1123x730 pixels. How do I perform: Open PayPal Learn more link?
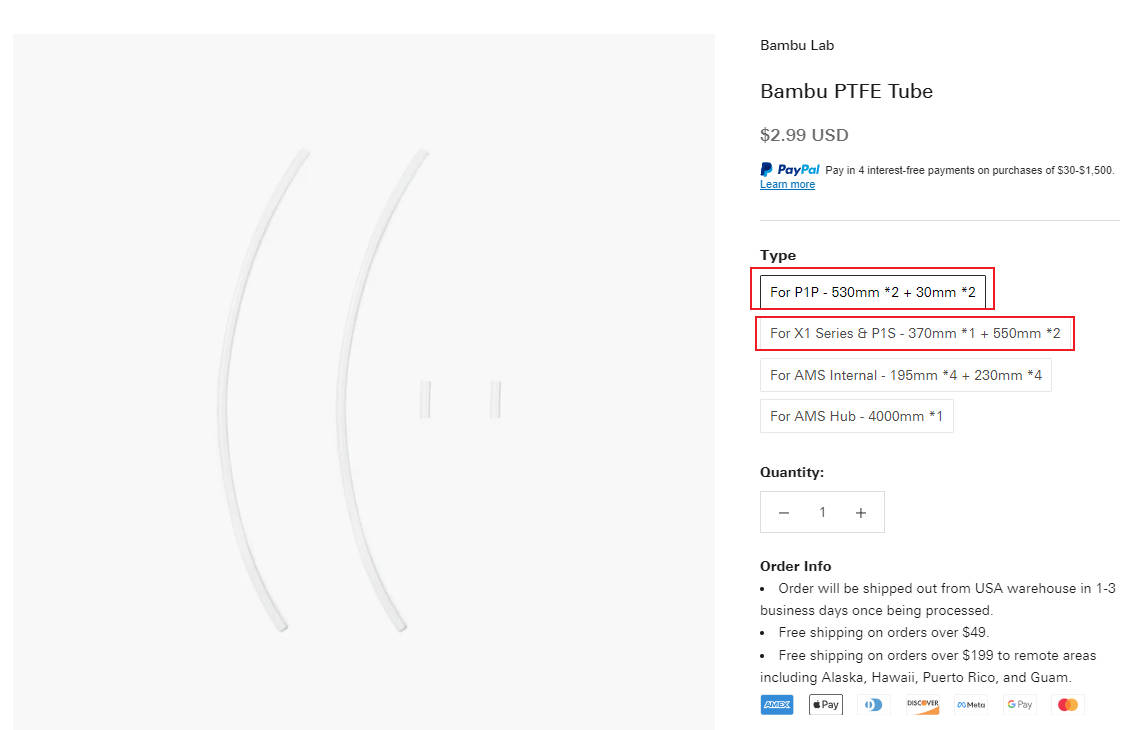(787, 184)
